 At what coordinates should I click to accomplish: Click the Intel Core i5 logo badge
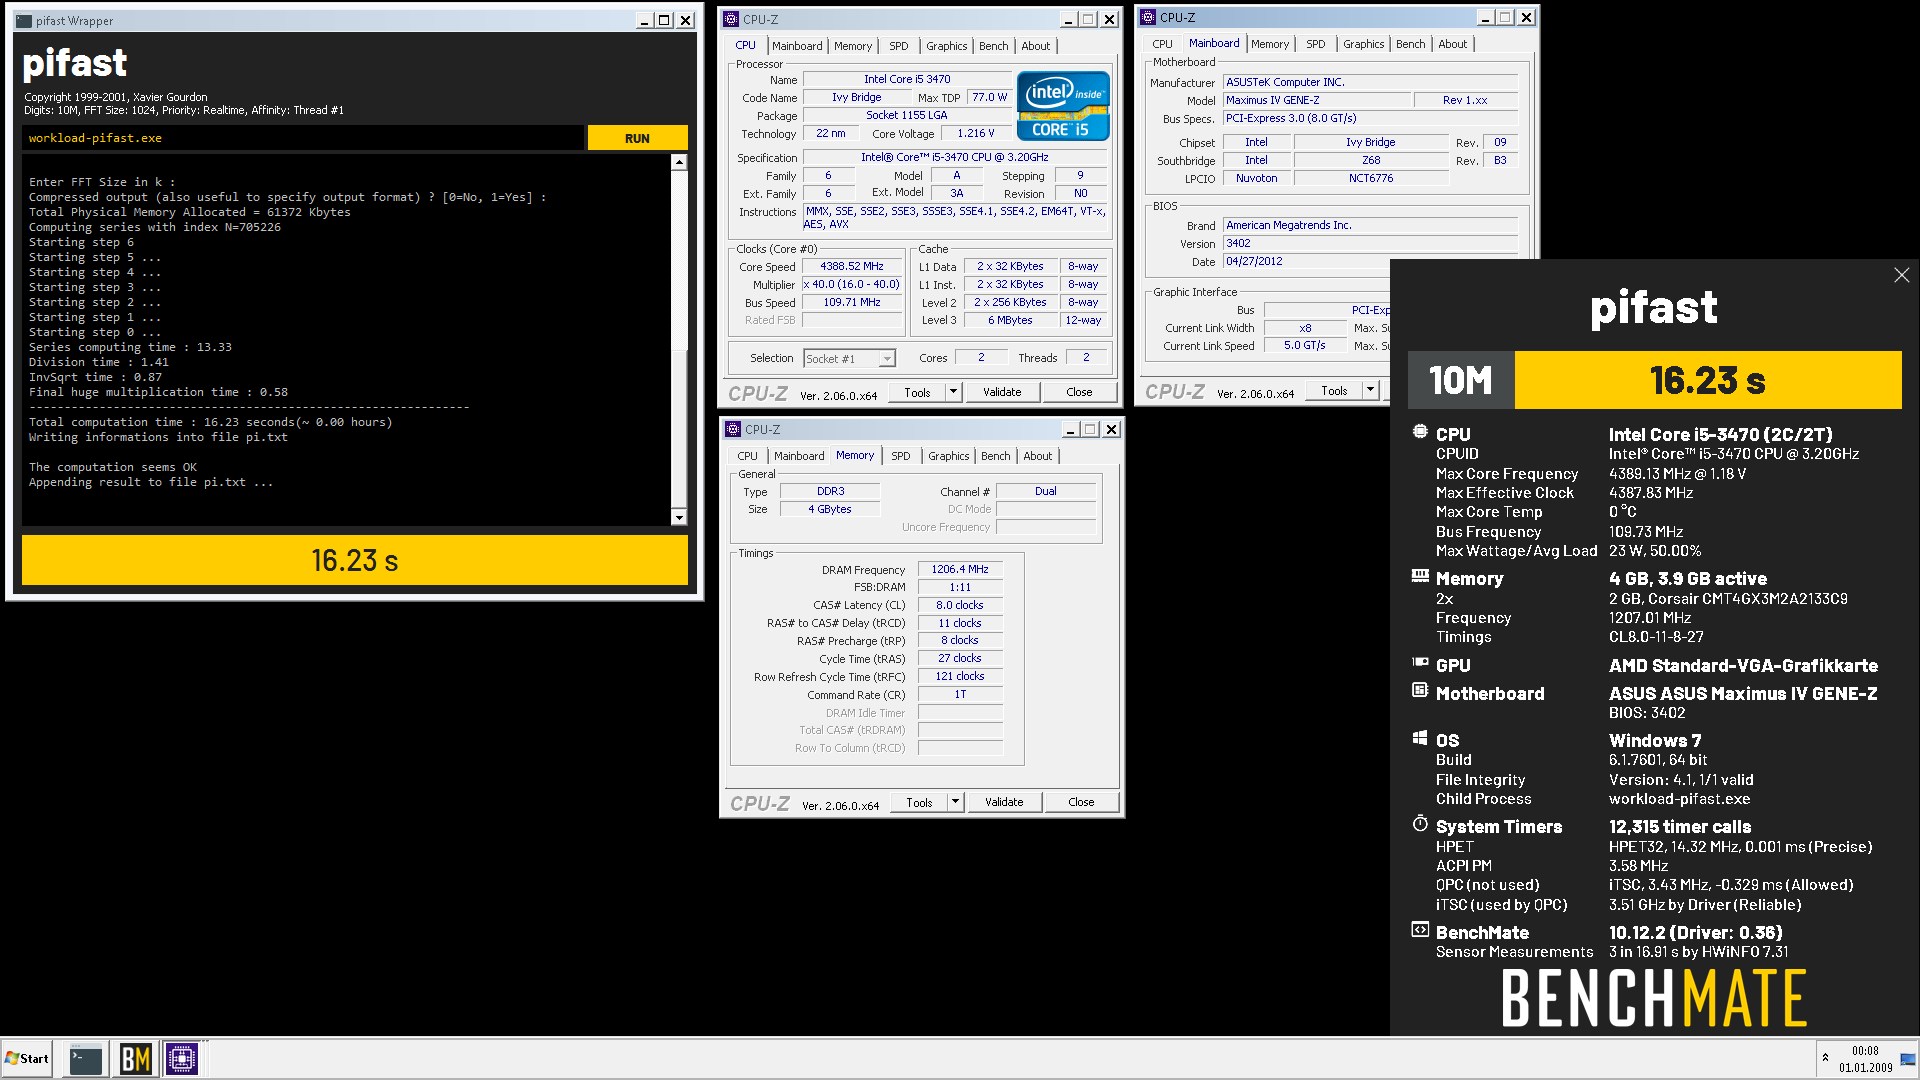click(x=1063, y=105)
